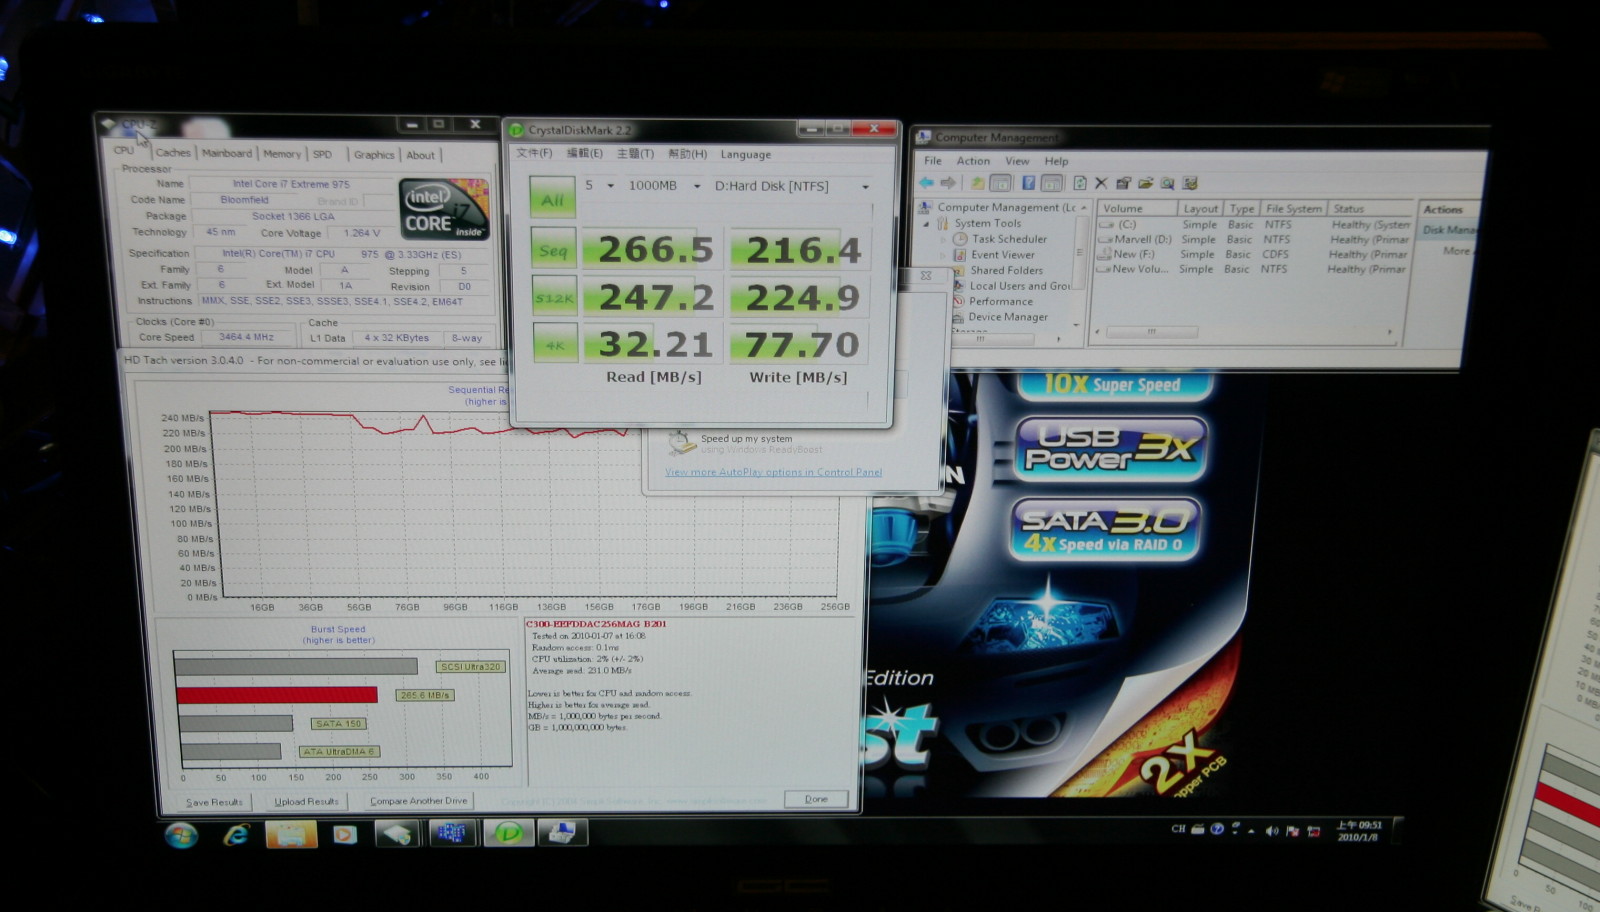Click the volume speaker tray icon
This screenshot has width=1600, height=912.
[x=1271, y=830]
